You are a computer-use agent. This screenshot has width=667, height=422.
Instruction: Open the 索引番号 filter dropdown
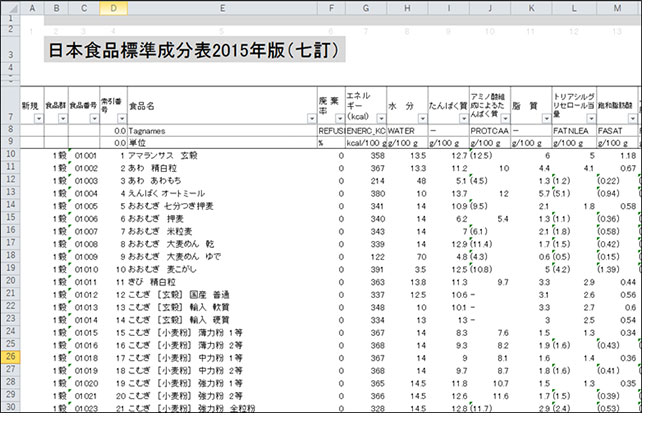(x=122, y=119)
